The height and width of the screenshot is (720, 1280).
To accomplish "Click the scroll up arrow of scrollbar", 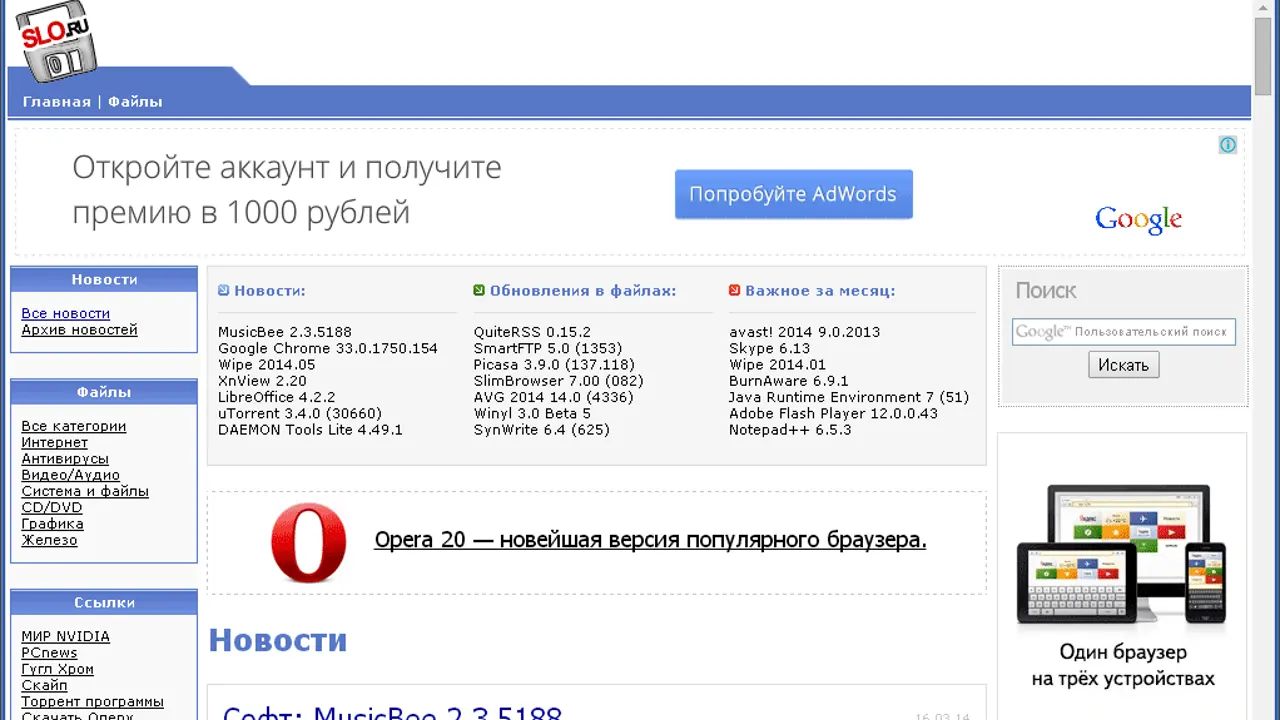I will click(x=1263, y=8).
